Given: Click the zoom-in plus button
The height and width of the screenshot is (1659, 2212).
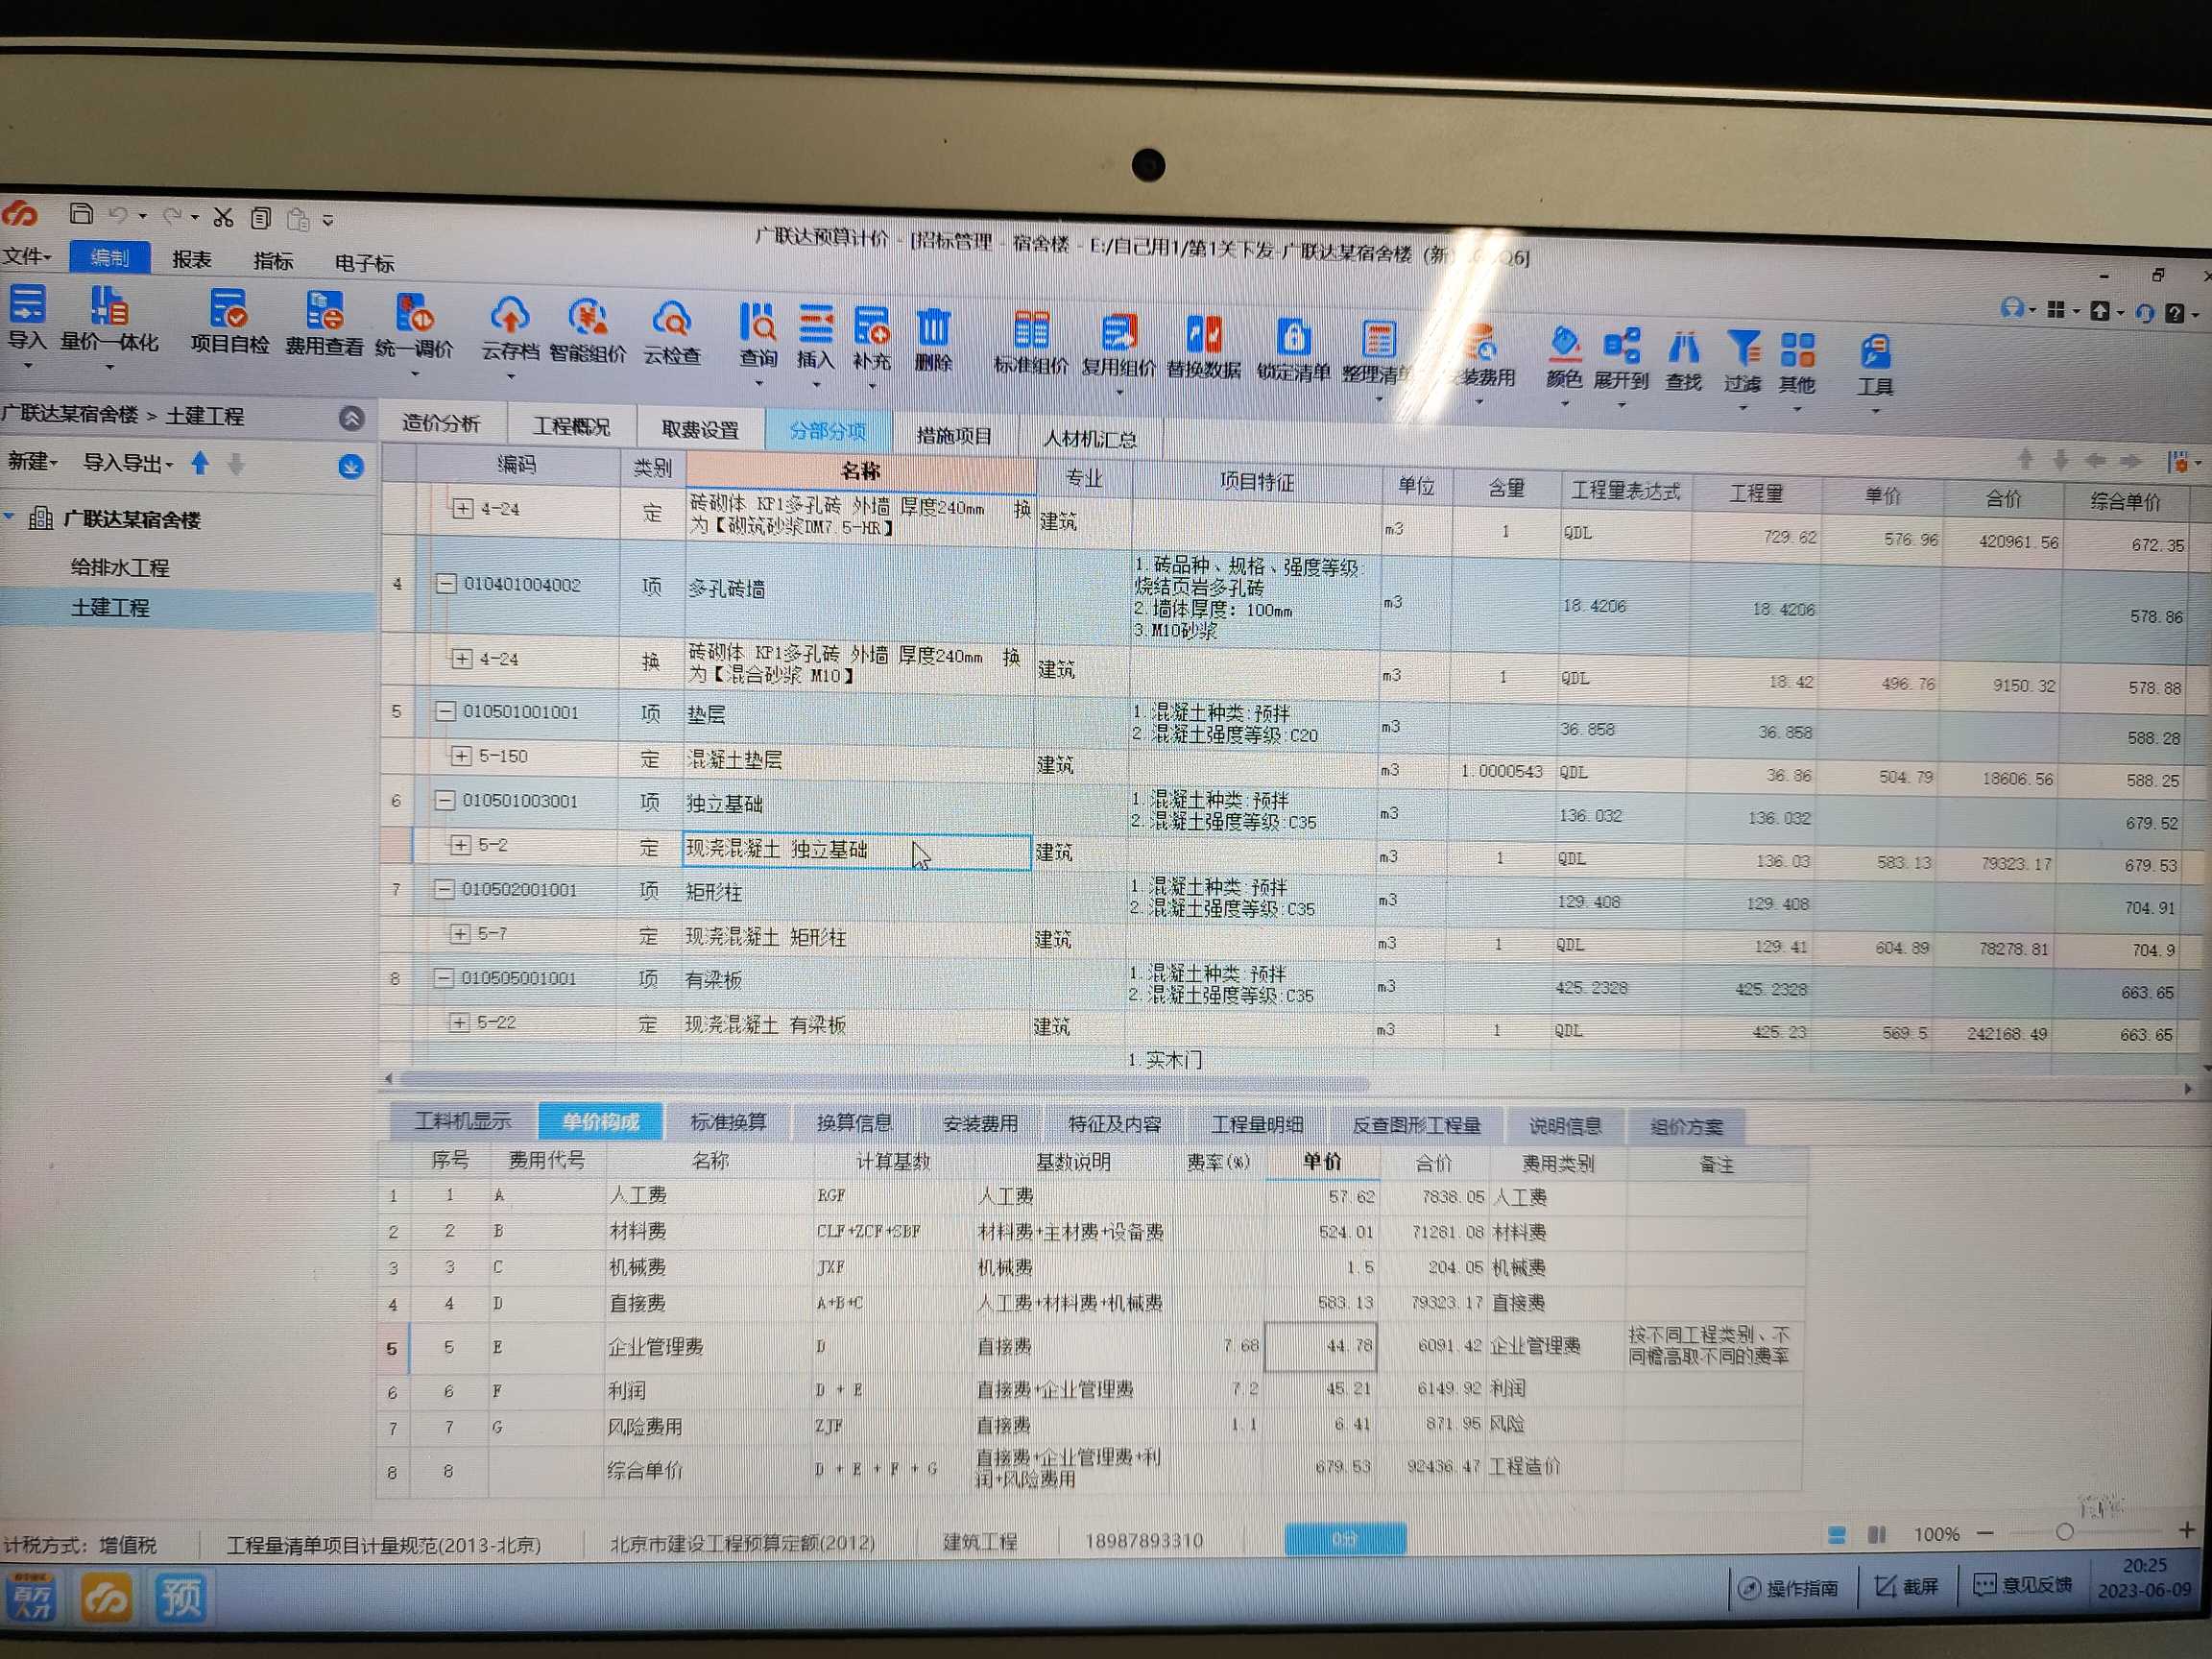Looking at the screenshot, I should click(2187, 1530).
